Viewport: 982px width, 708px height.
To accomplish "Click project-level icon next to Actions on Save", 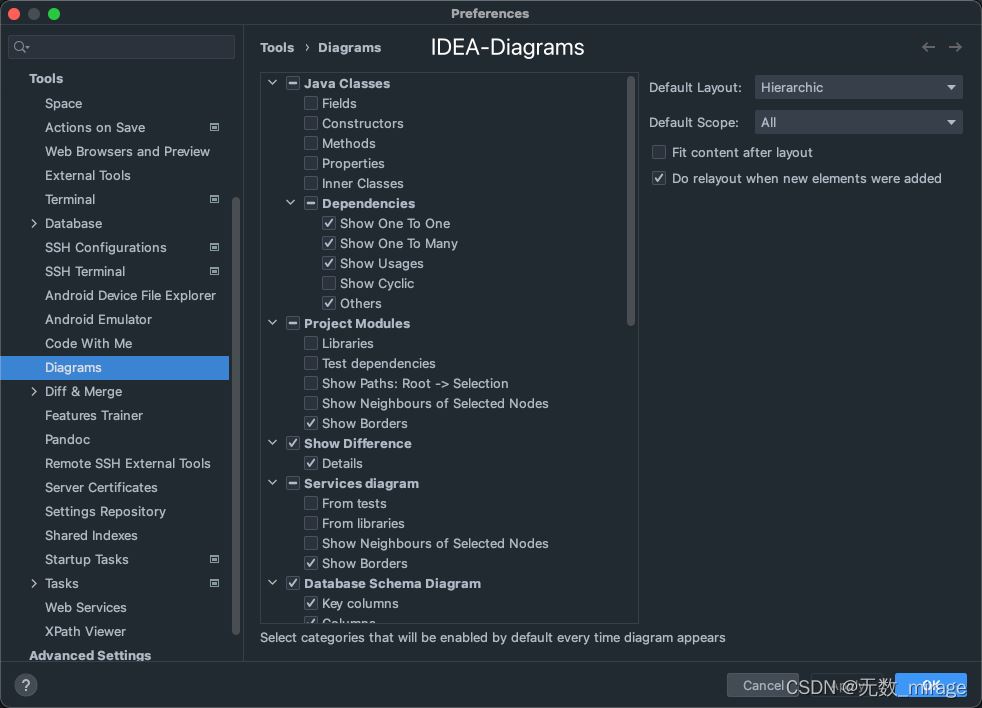I will (214, 127).
